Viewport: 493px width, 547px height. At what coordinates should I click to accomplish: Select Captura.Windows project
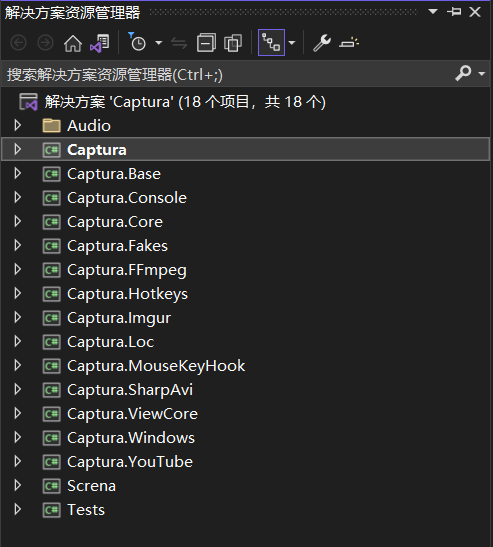[131, 438]
